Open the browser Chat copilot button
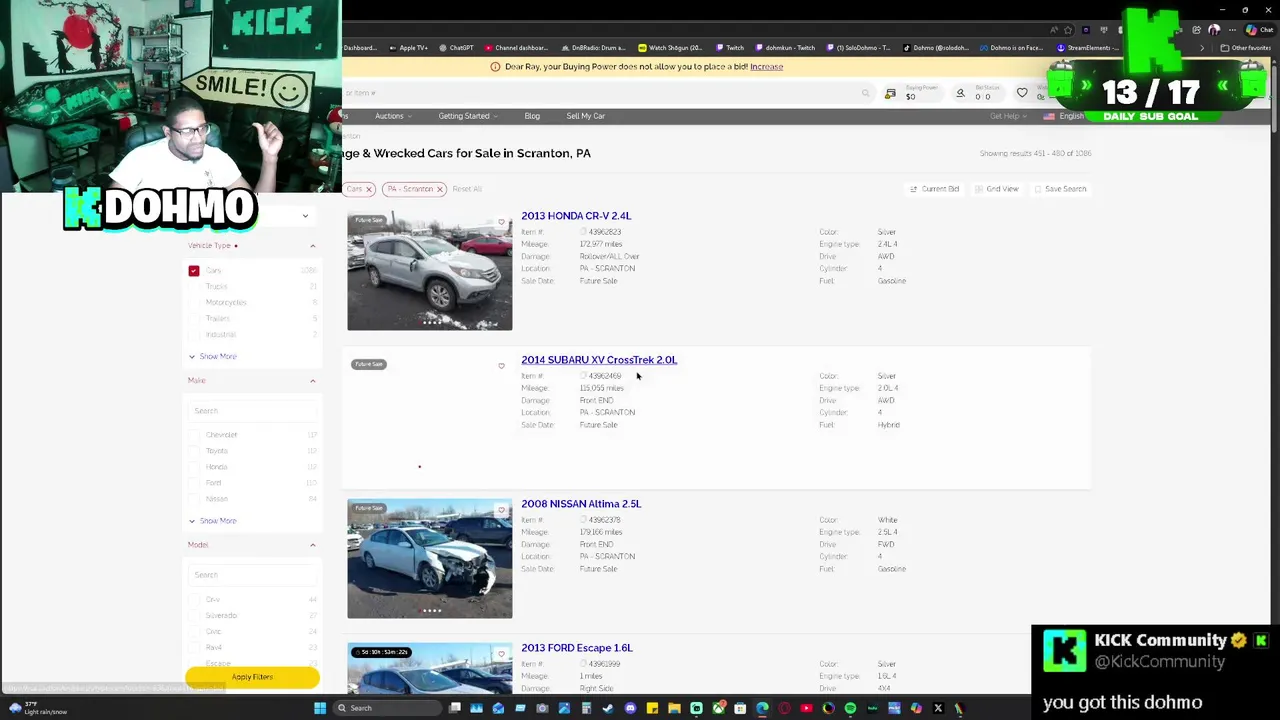 1258,30
